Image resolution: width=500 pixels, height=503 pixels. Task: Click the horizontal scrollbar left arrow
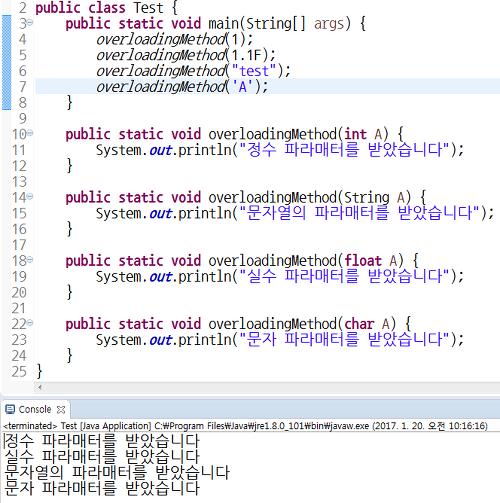pos(40,387)
